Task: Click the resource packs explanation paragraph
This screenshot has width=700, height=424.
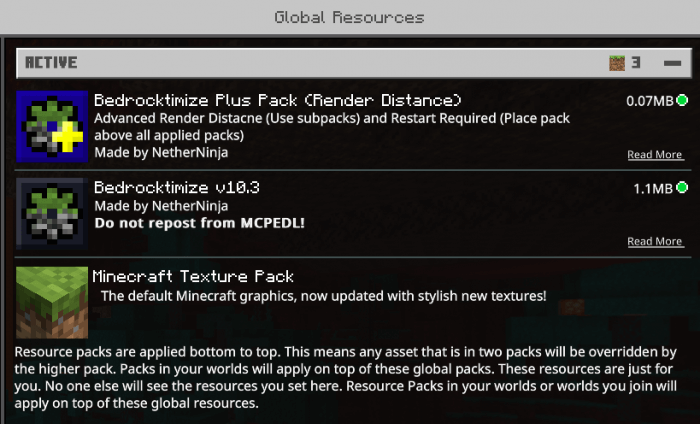Action: pos(346,378)
